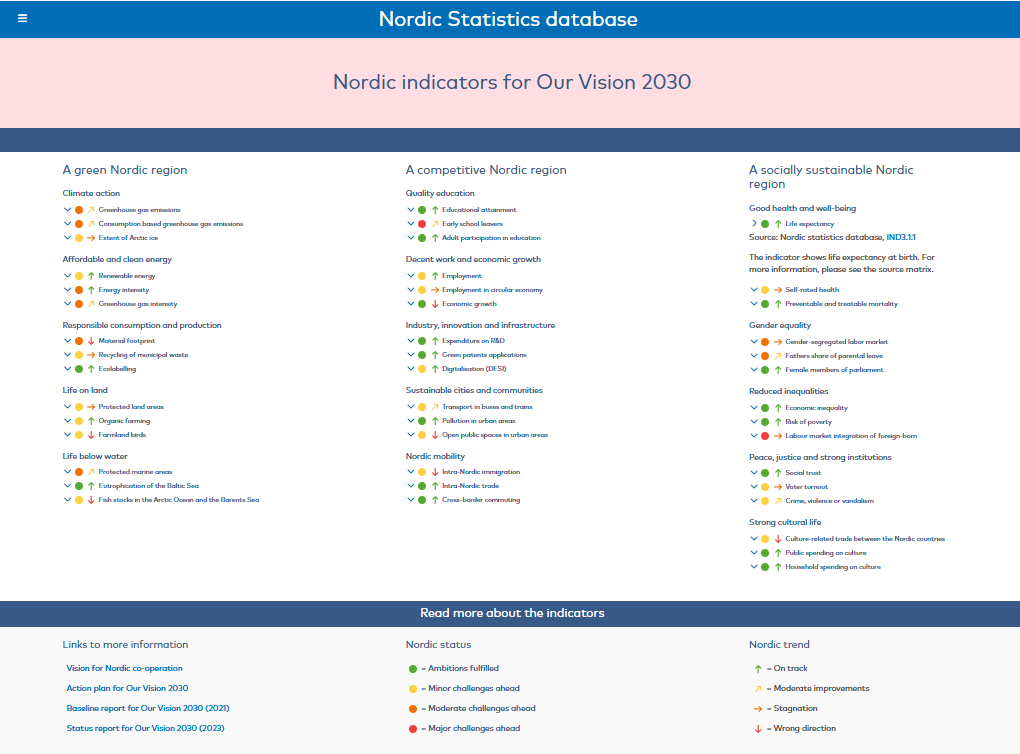Click the Digitalisation (DESI) indicator link
This screenshot has height=754, width=1020.
(474, 369)
